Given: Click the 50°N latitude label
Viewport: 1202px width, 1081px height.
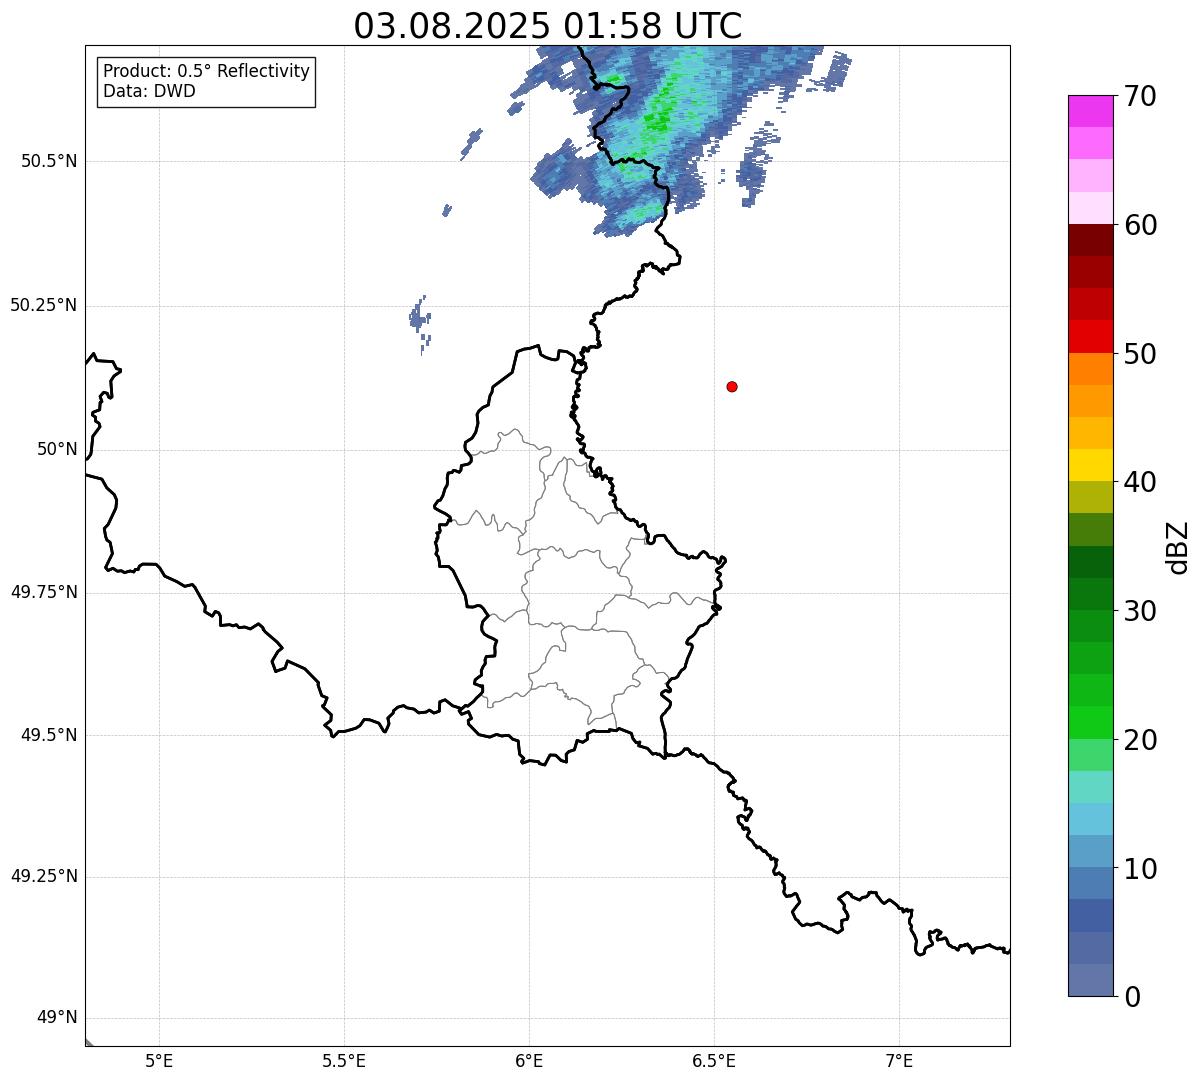Looking at the screenshot, I should coord(57,449).
